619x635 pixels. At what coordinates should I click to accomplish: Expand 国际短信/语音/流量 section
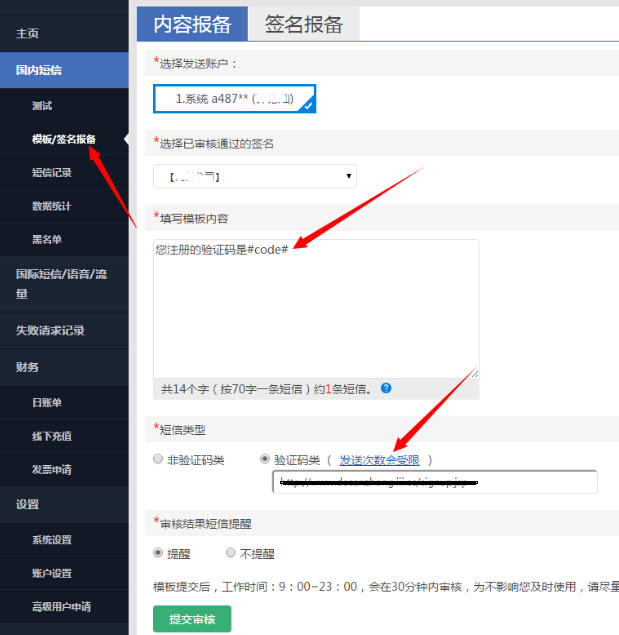(x=62, y=283)
